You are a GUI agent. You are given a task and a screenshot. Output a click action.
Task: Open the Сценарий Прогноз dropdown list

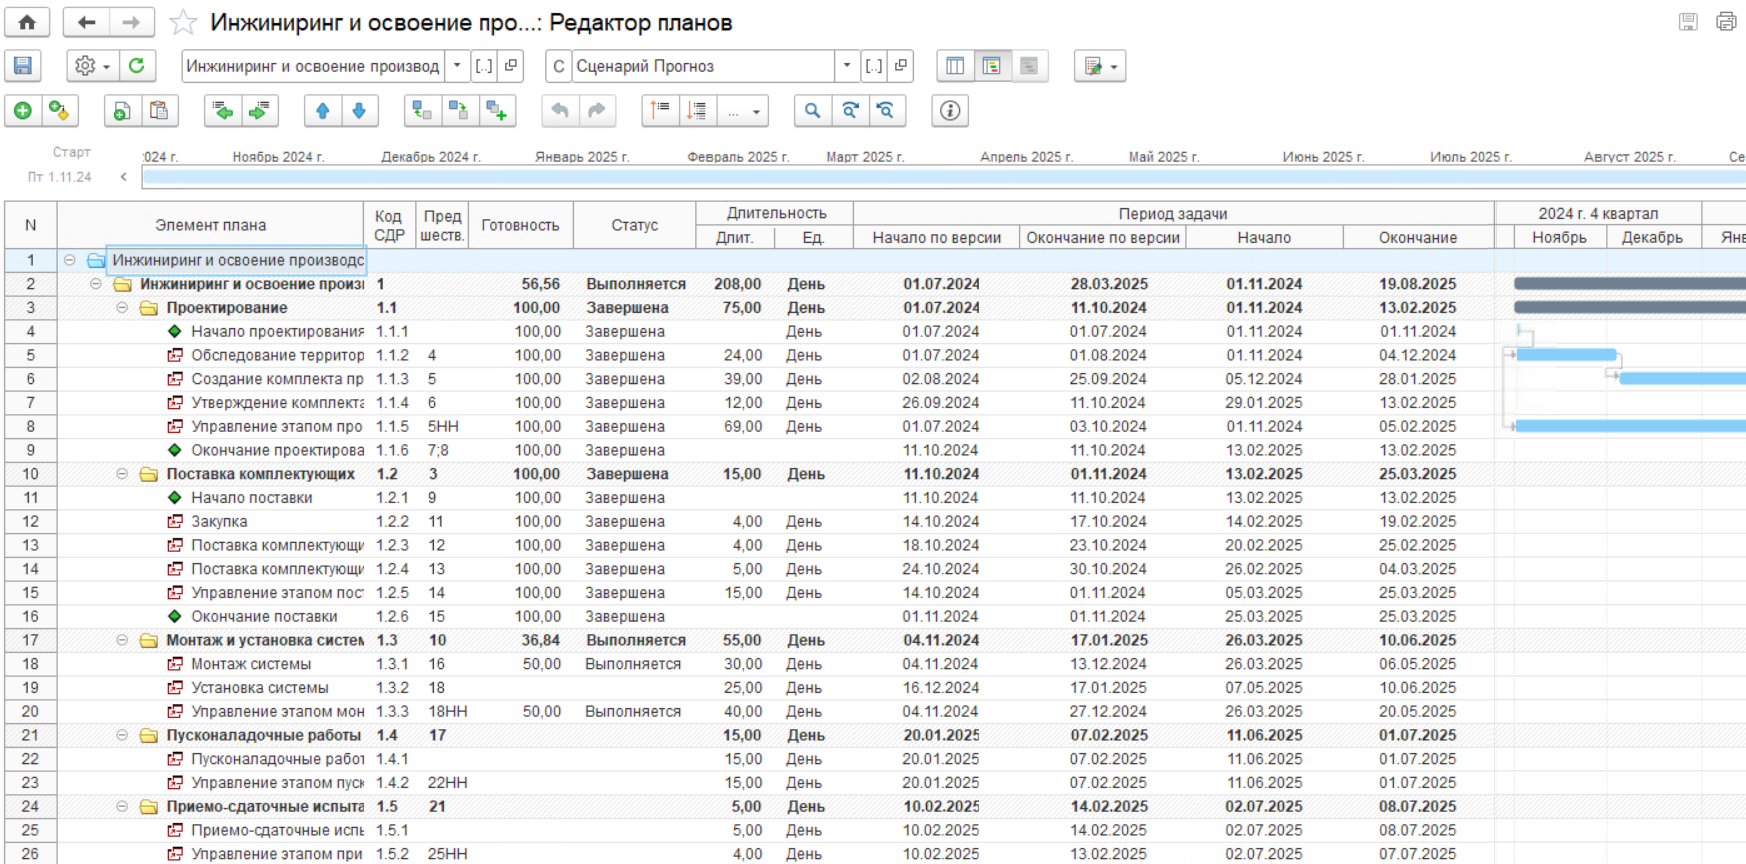[x=846, y=66]
